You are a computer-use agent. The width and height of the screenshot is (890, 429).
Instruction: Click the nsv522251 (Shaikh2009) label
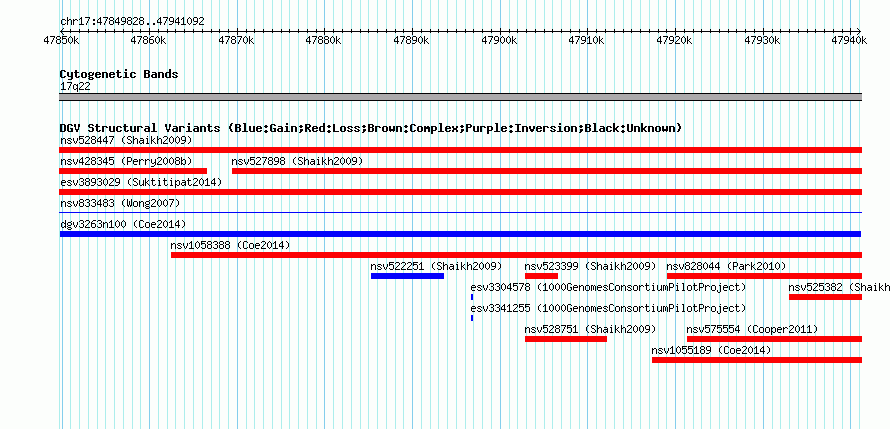436,266
